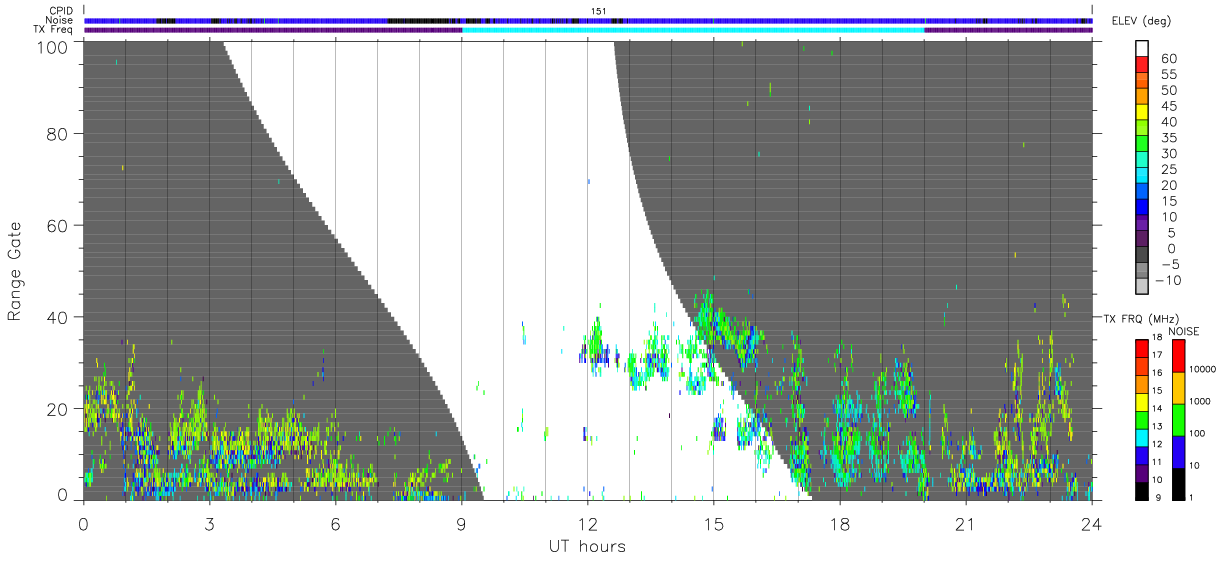This screenshot has height=567, width=1228.
Task: Click the '6' tick on UT hours axis
Action: click(x=335, y=524)
